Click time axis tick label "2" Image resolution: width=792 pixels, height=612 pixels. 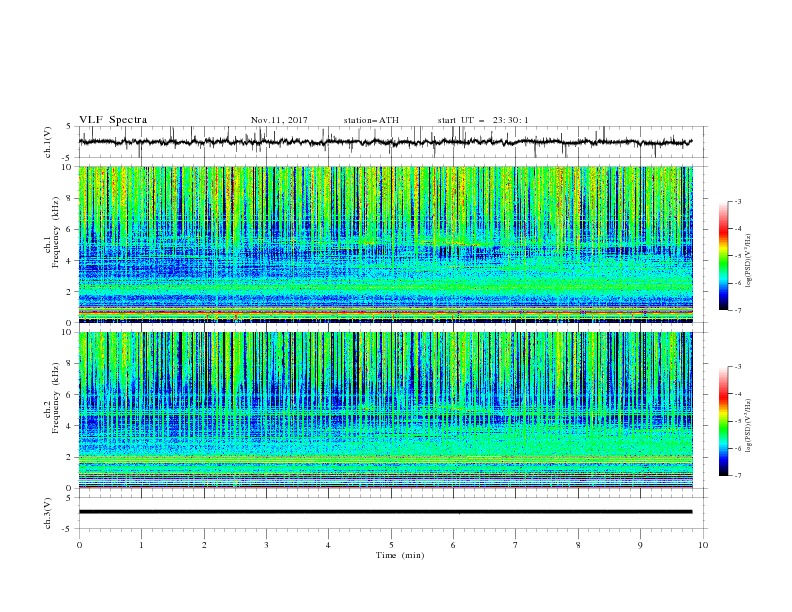(x=204, y=545)
